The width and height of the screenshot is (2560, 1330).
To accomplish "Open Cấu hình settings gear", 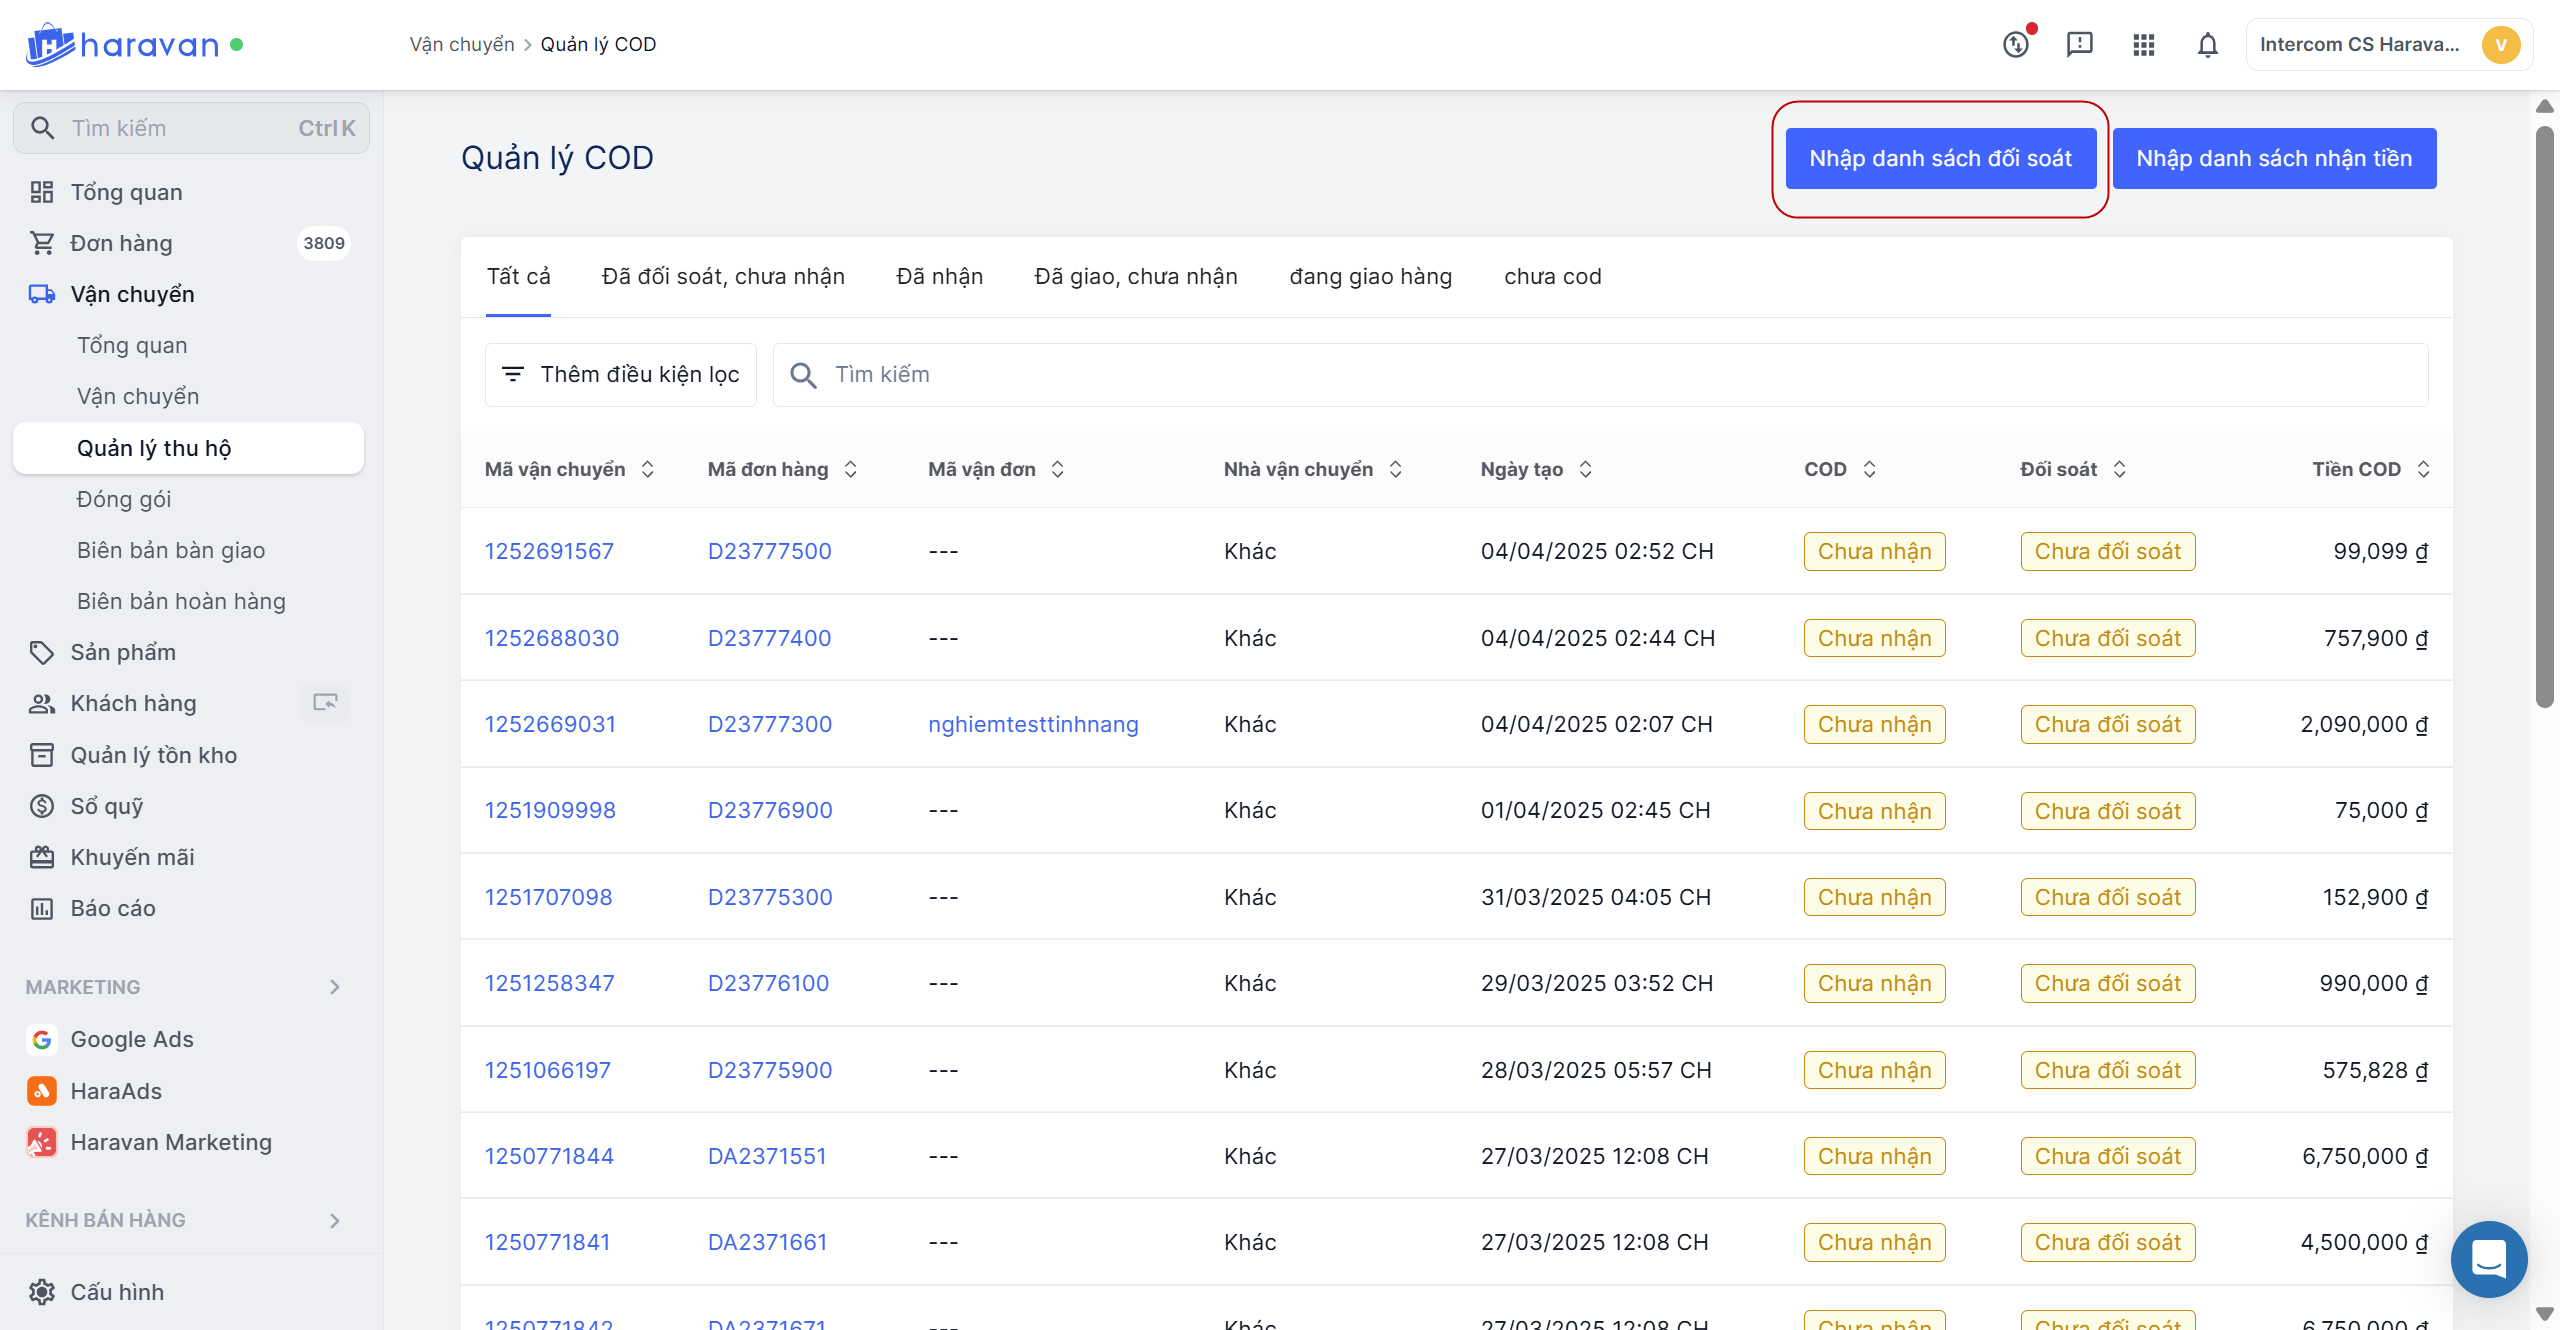I will point(42,1292).
